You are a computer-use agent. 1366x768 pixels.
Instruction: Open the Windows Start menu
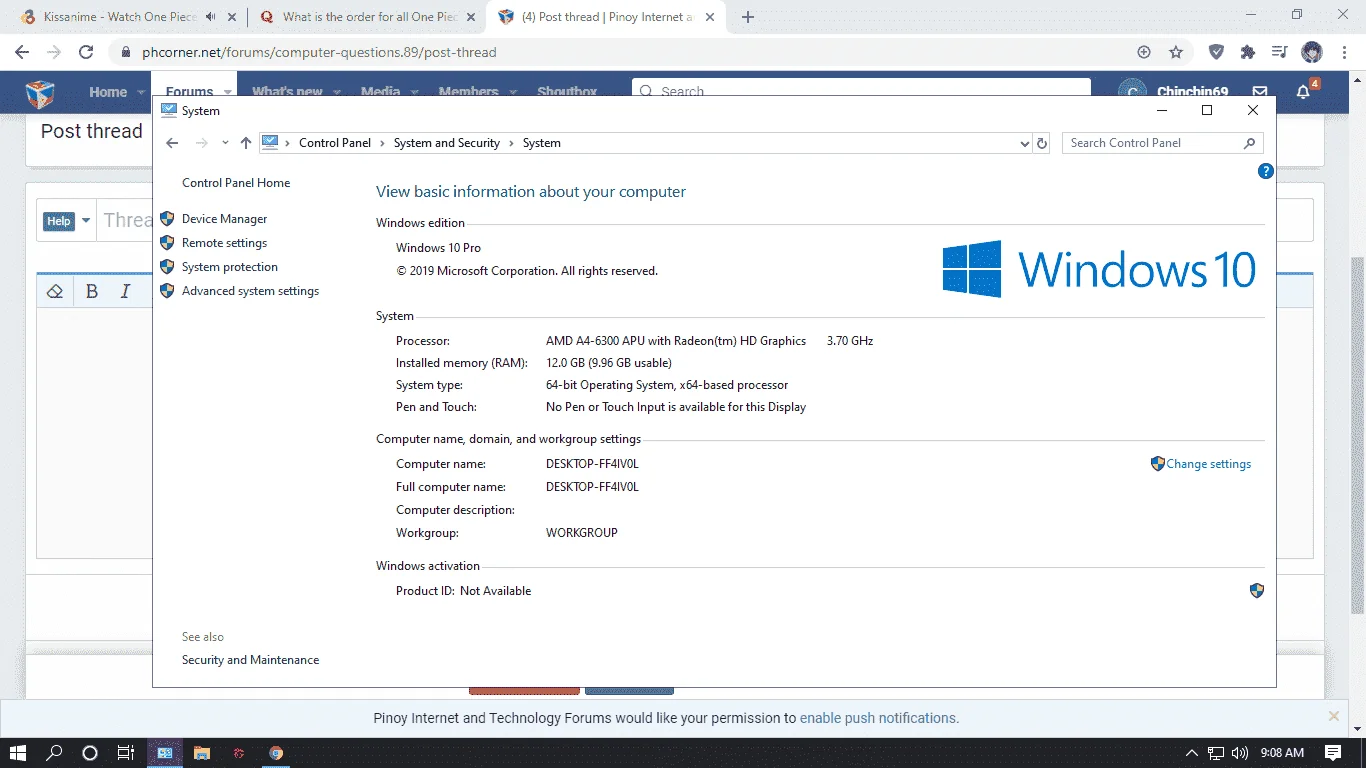coord(18,753)
